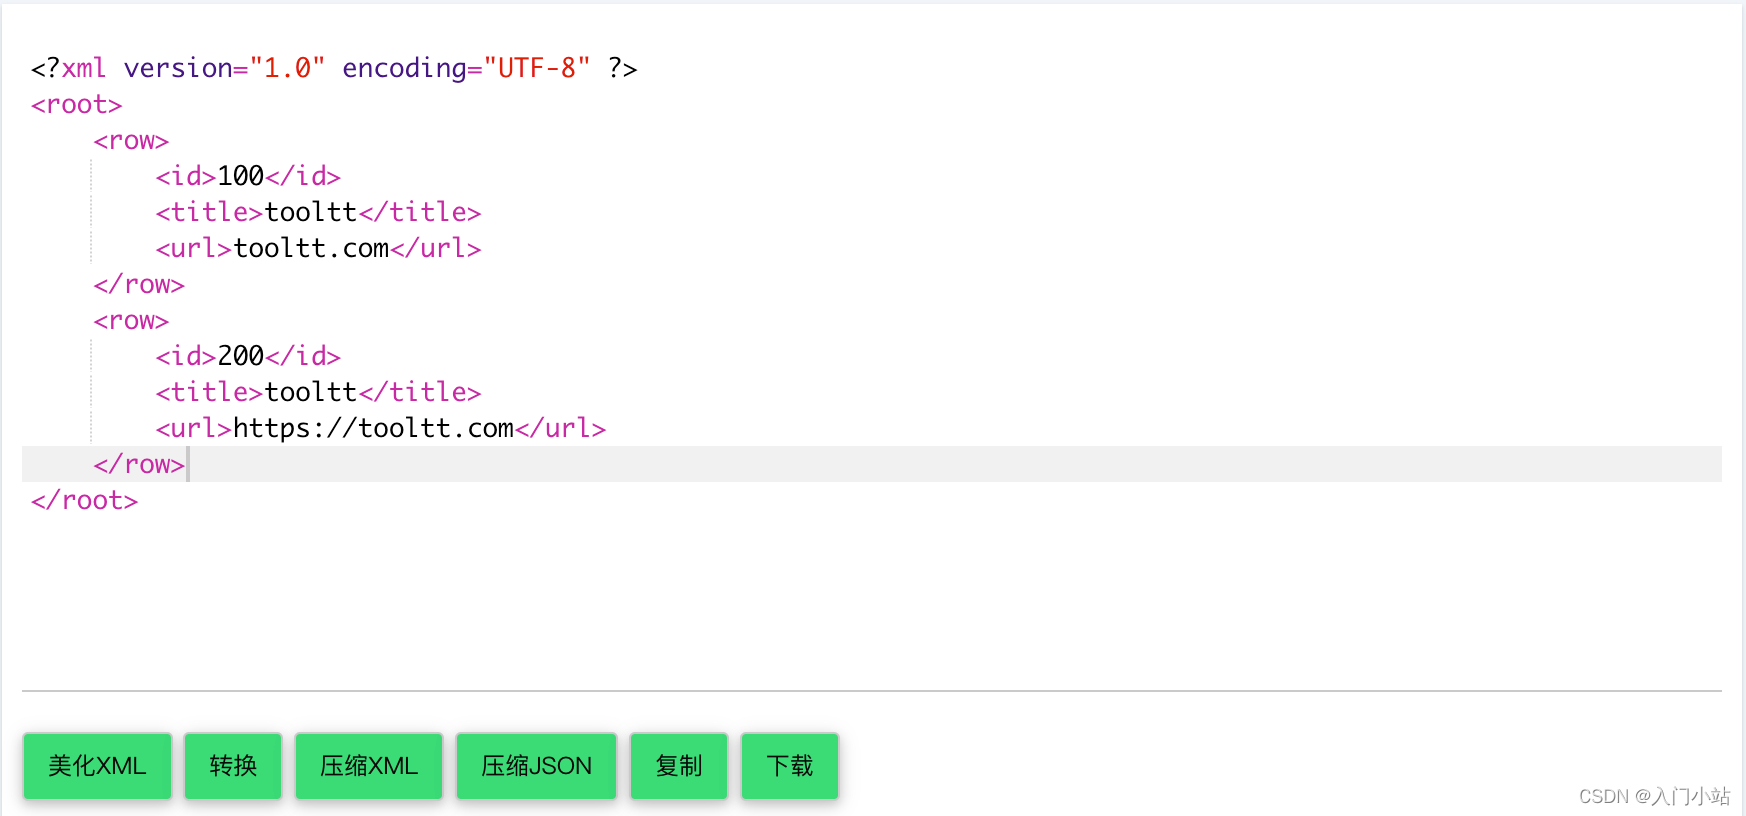
Task: Compress with the 压缩XML button
Action: pyautogui.click(x=369, y=766)
